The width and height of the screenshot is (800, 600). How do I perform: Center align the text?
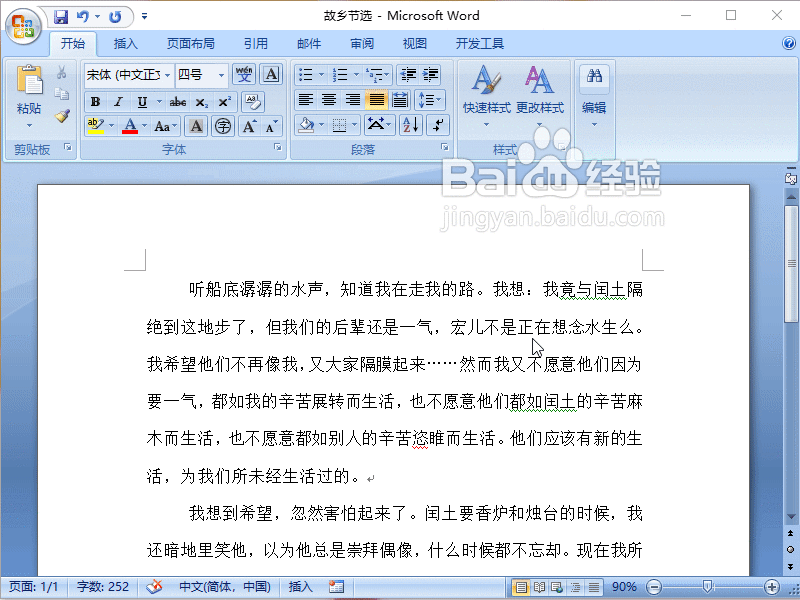[329, 99]
